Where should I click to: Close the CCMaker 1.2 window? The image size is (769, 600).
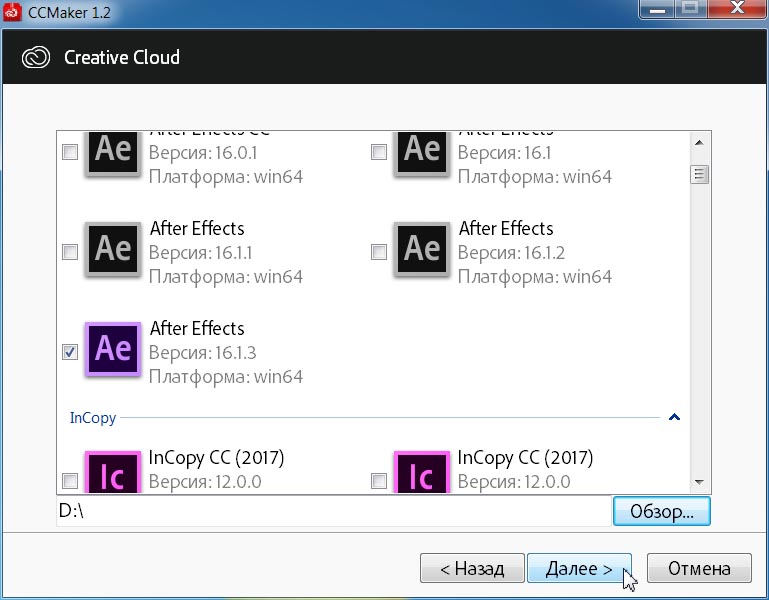coord(737,9)
